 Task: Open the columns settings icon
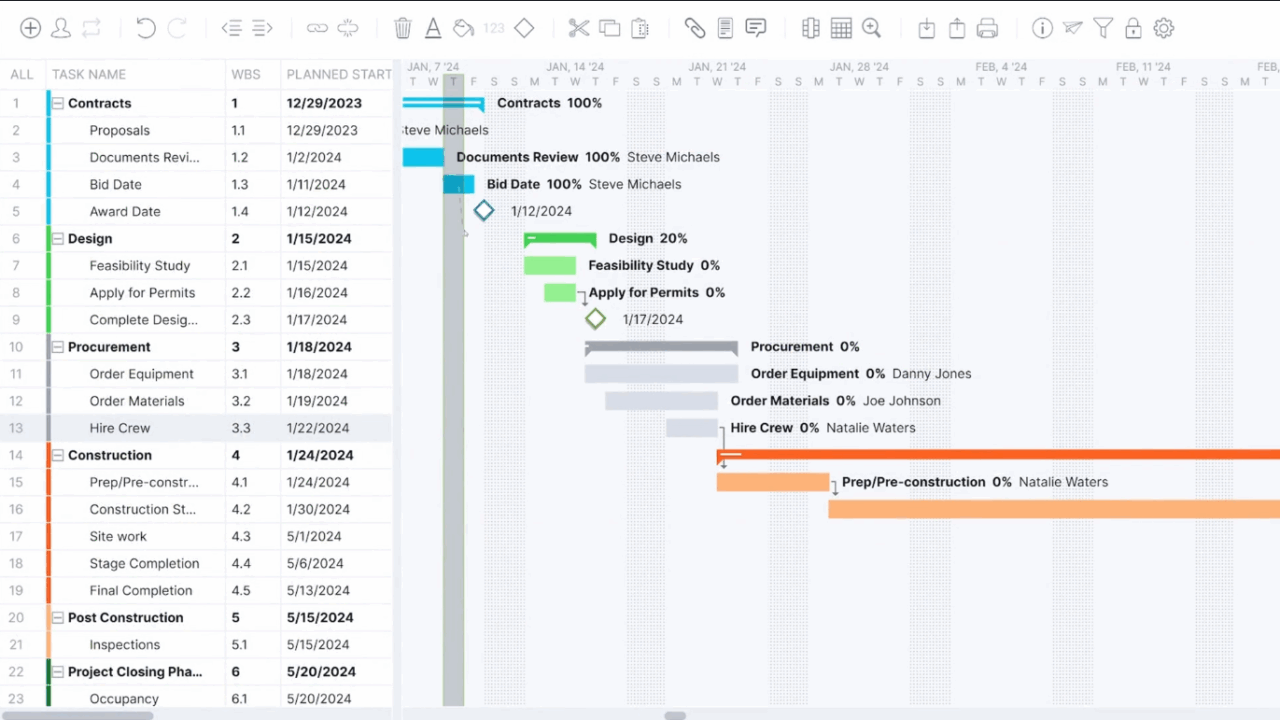811,28
